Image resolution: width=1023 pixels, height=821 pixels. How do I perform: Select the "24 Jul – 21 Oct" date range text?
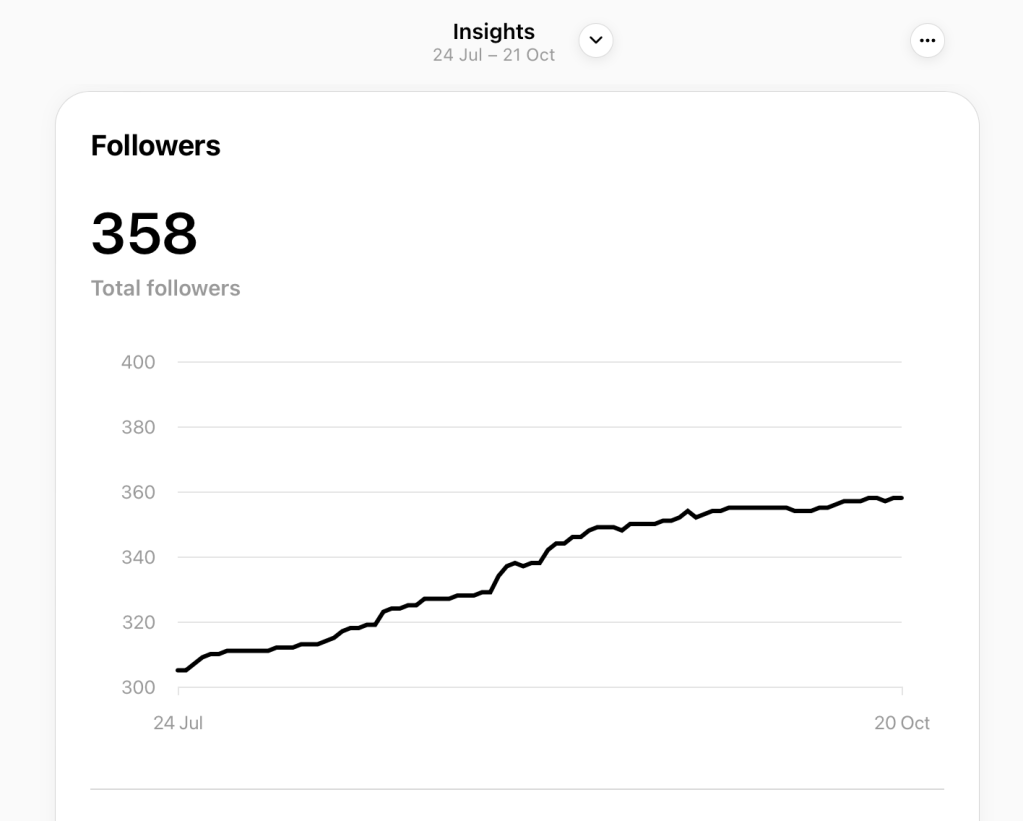pyautogui.click(x=494, y=55)
